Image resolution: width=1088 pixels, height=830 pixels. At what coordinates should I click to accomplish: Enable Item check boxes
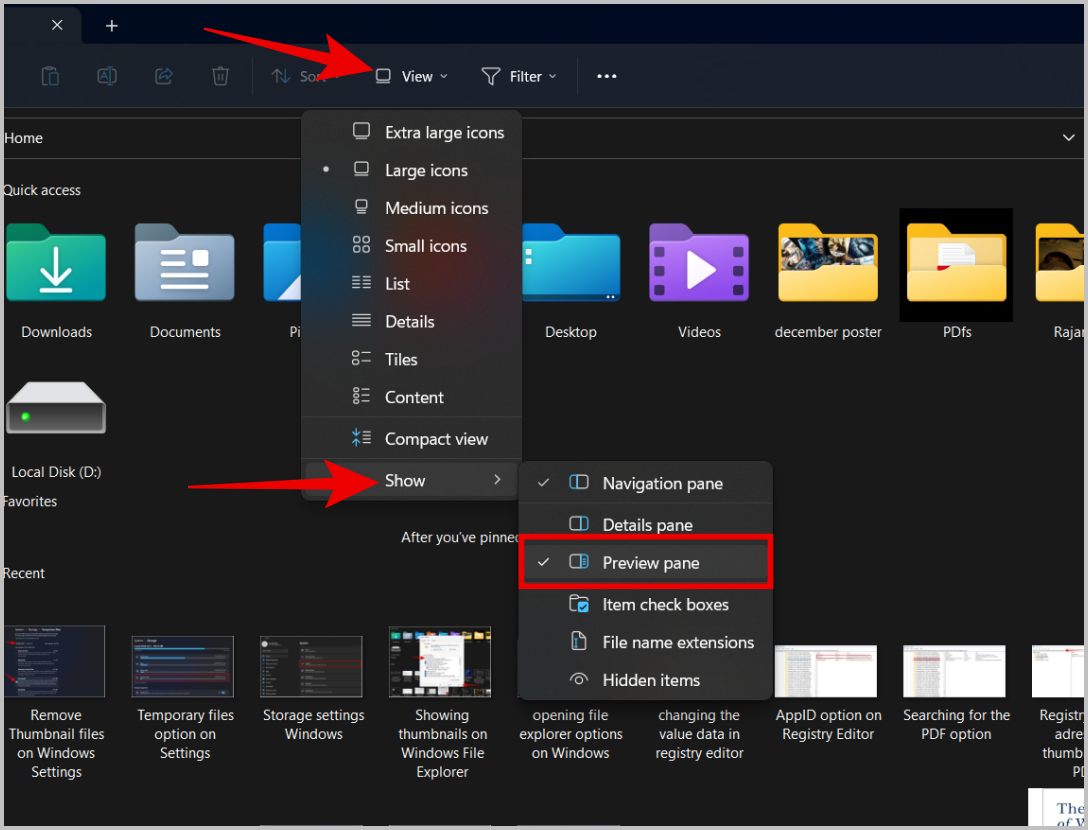[x=666, y=604]
